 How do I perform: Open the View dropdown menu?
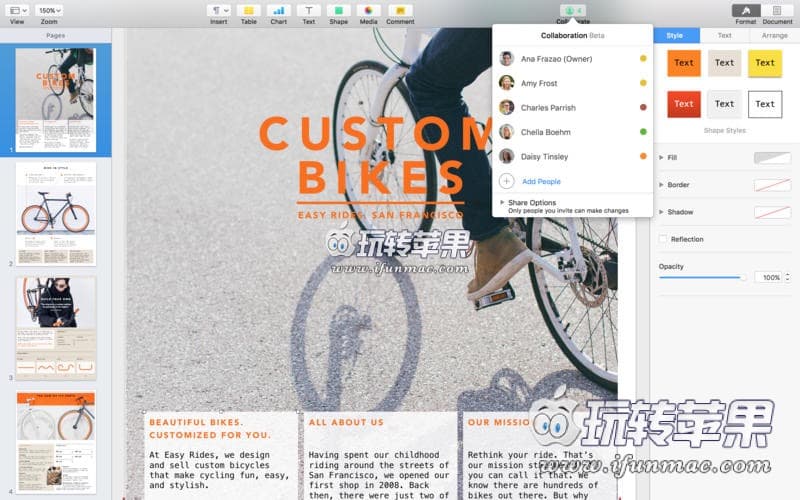click(x=17, y=10)
